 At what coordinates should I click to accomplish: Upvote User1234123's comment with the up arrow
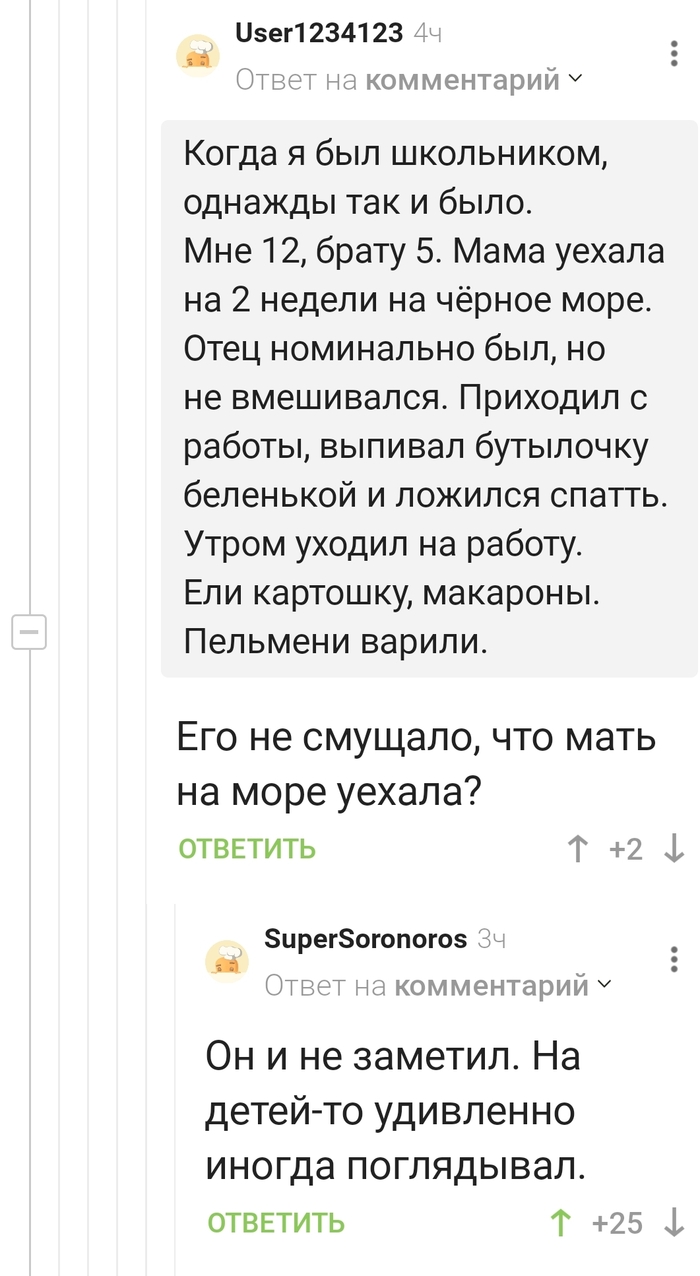point(577,848)
